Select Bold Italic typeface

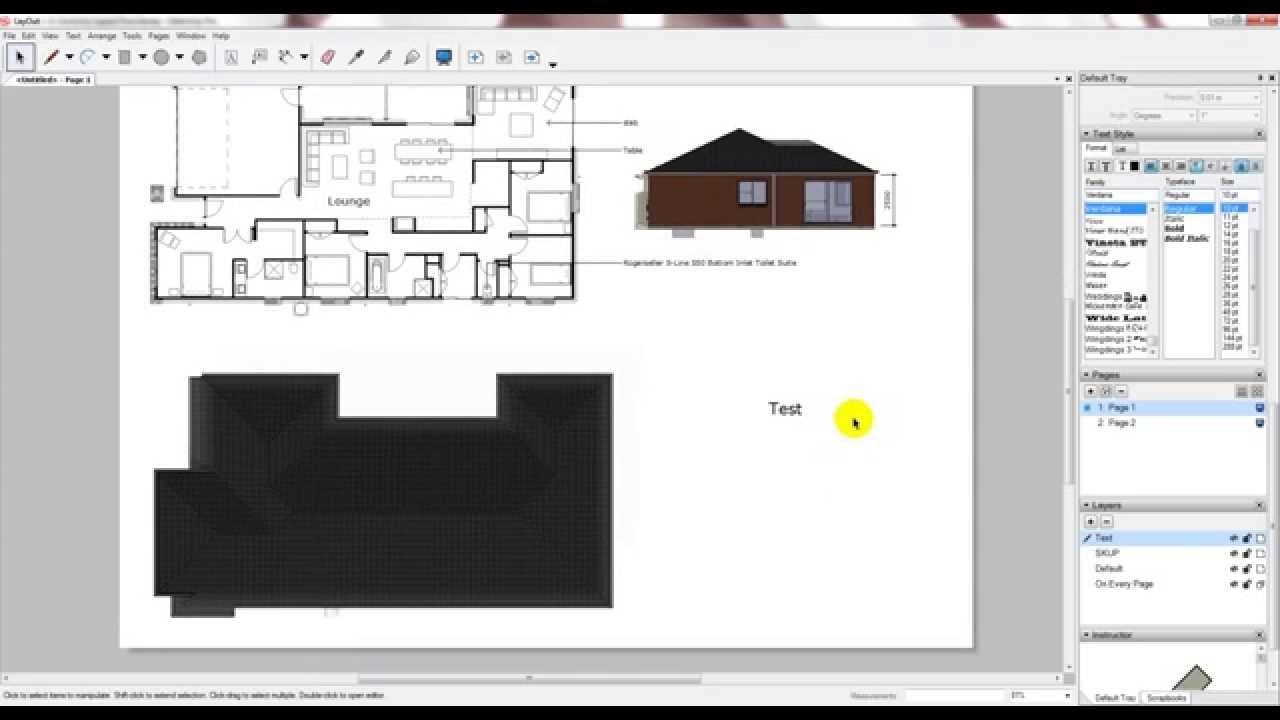pos(1187,238)
